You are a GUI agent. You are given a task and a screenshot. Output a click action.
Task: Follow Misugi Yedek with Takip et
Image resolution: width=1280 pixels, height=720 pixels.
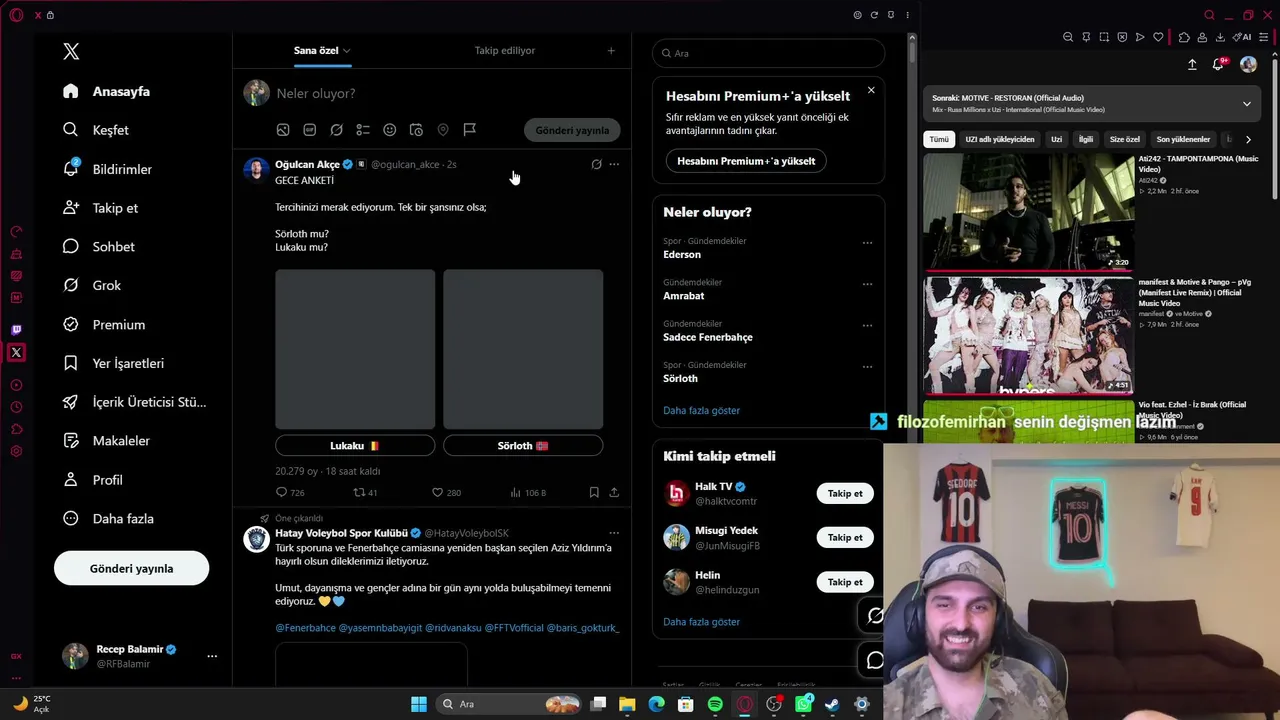tap(845, 537)
